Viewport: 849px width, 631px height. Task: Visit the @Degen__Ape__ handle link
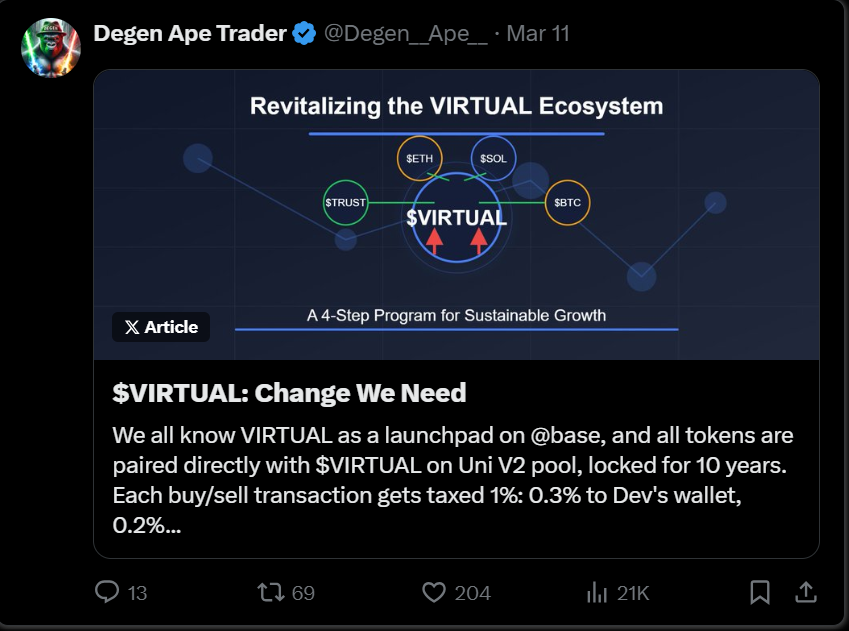pyautogui.click(x=405, y=33)
